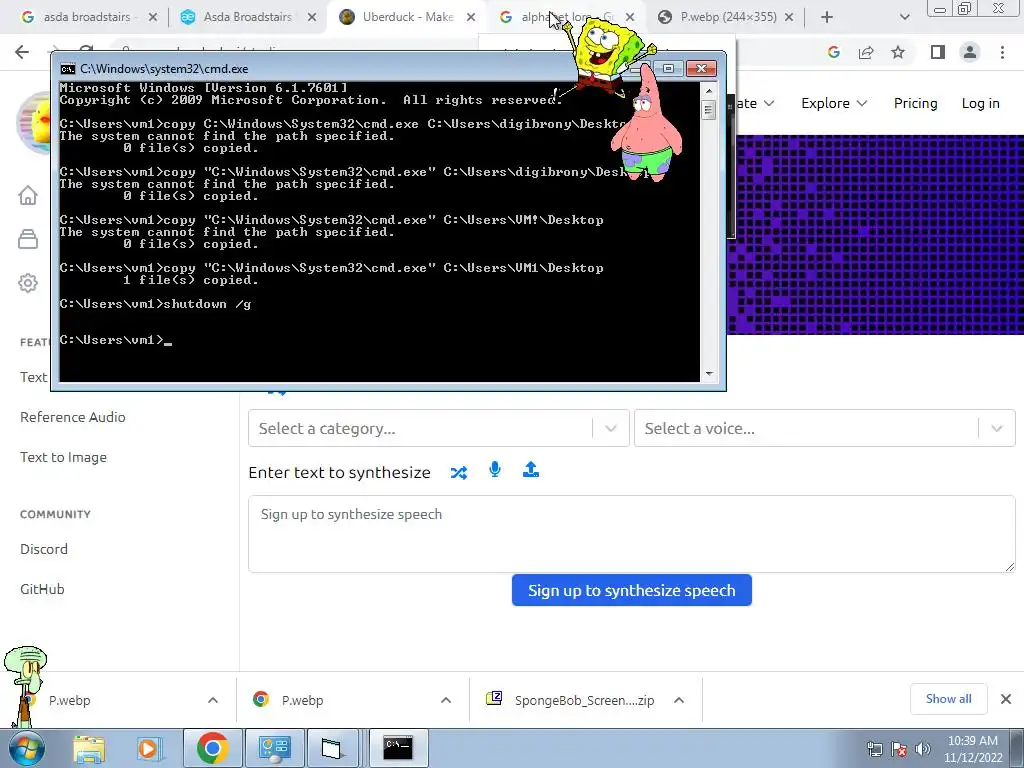Open Windows Media Player from taskbar
The width and height of the screenshot is (1024, 768).
click(x=148, y=748)
